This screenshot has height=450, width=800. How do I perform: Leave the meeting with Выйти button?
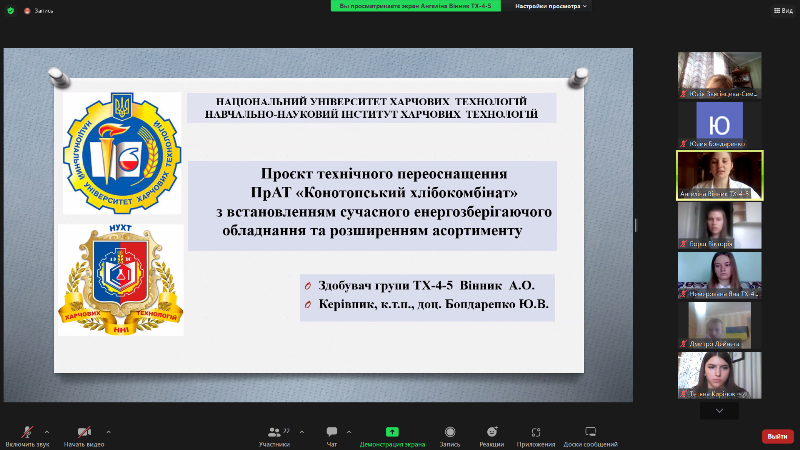point(777,436)
